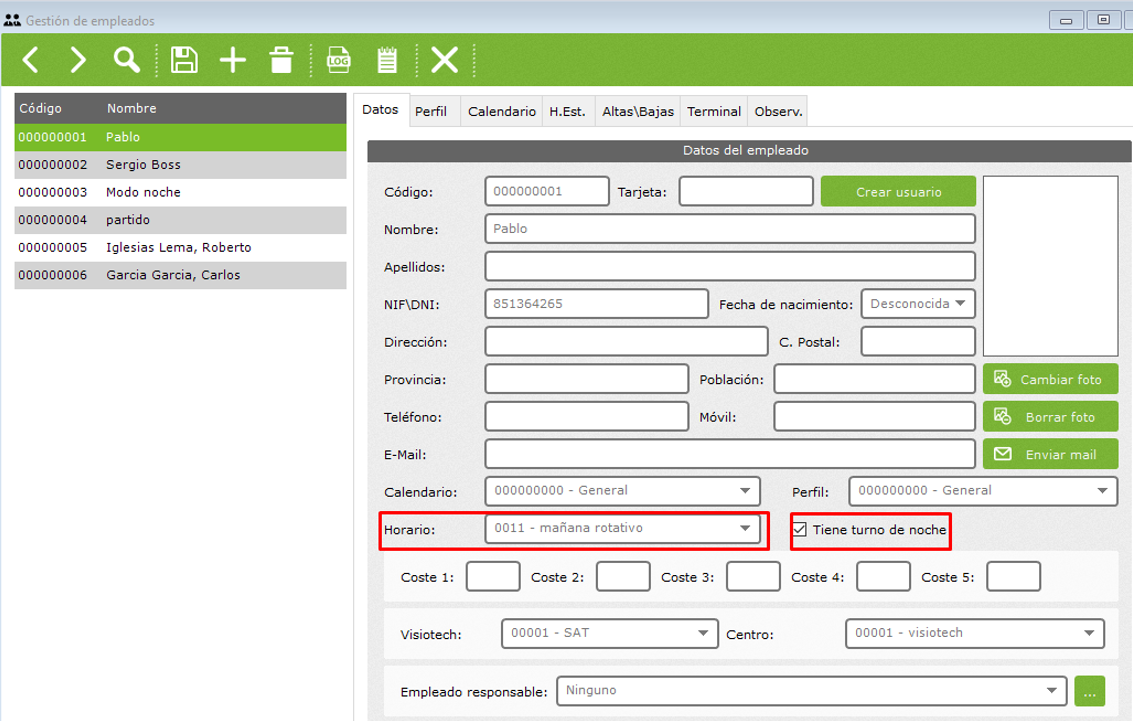The image size is (1133, 721).
Task: Click the notepad report icon
Action: (x=387, y=61)
